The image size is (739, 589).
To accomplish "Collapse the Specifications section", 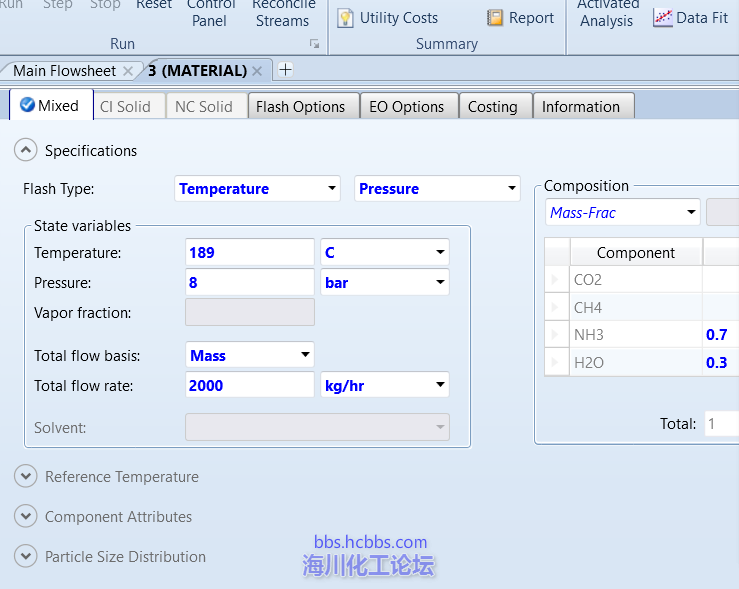I will [x=25, y=151].
